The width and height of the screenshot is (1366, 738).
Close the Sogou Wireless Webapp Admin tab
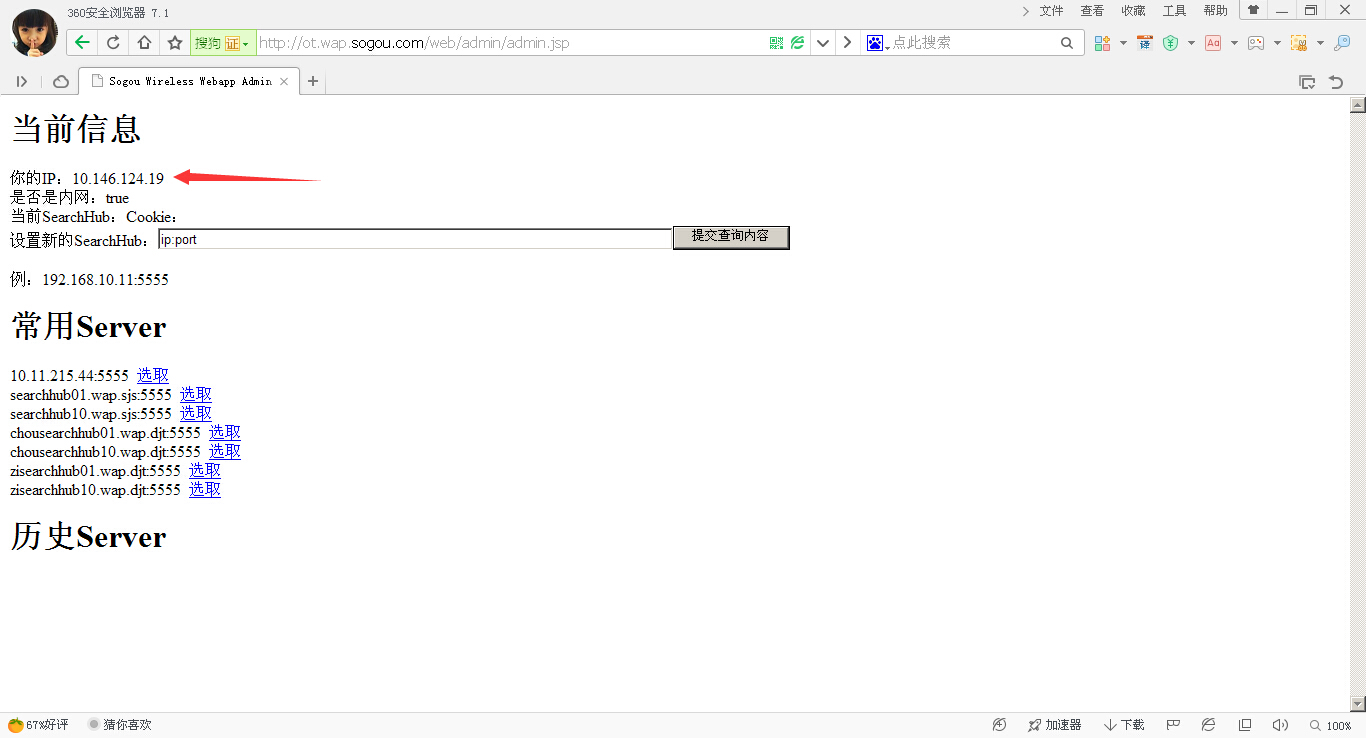click(x=284, y=82)
